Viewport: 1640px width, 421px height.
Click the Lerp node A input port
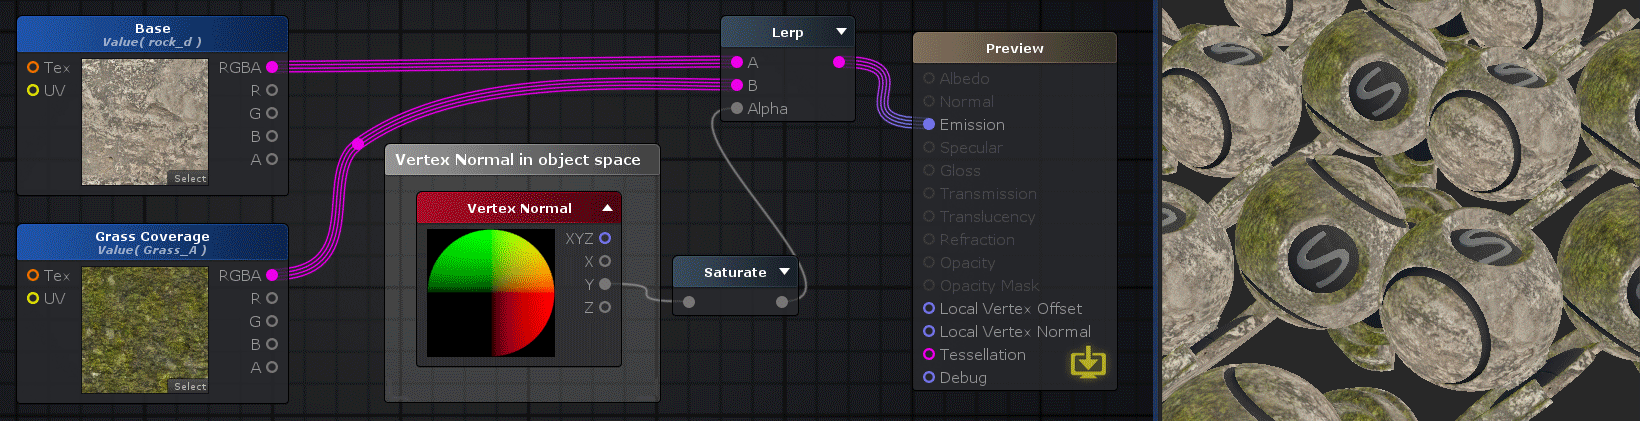pos(737,62)
